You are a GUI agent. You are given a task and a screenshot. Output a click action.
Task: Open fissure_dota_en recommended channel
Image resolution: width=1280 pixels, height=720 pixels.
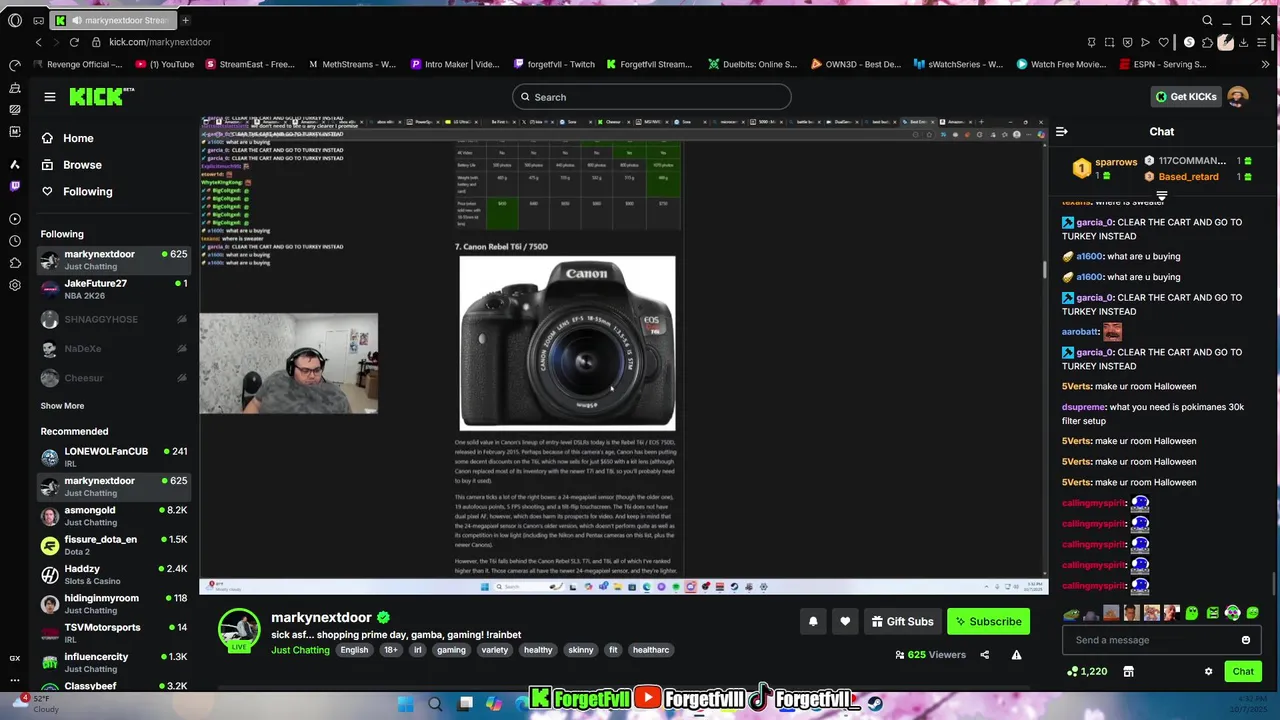tap(114, 545)
